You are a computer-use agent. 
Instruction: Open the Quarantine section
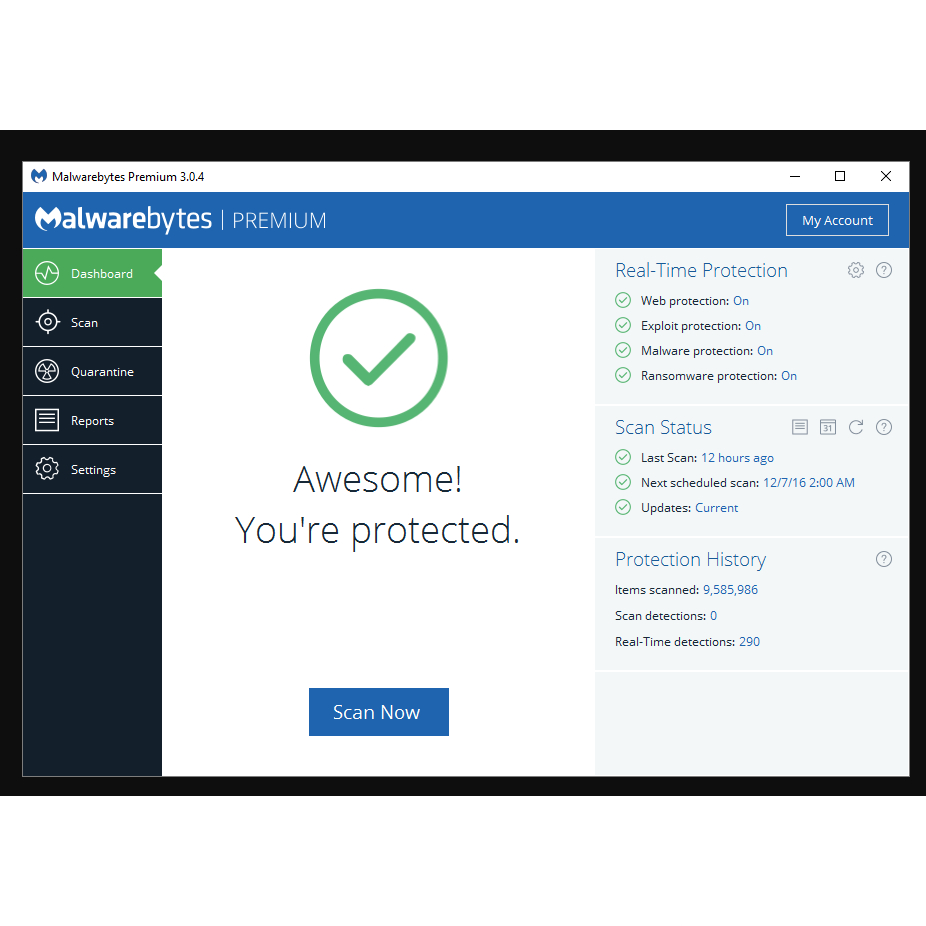[x=92, y=371]
